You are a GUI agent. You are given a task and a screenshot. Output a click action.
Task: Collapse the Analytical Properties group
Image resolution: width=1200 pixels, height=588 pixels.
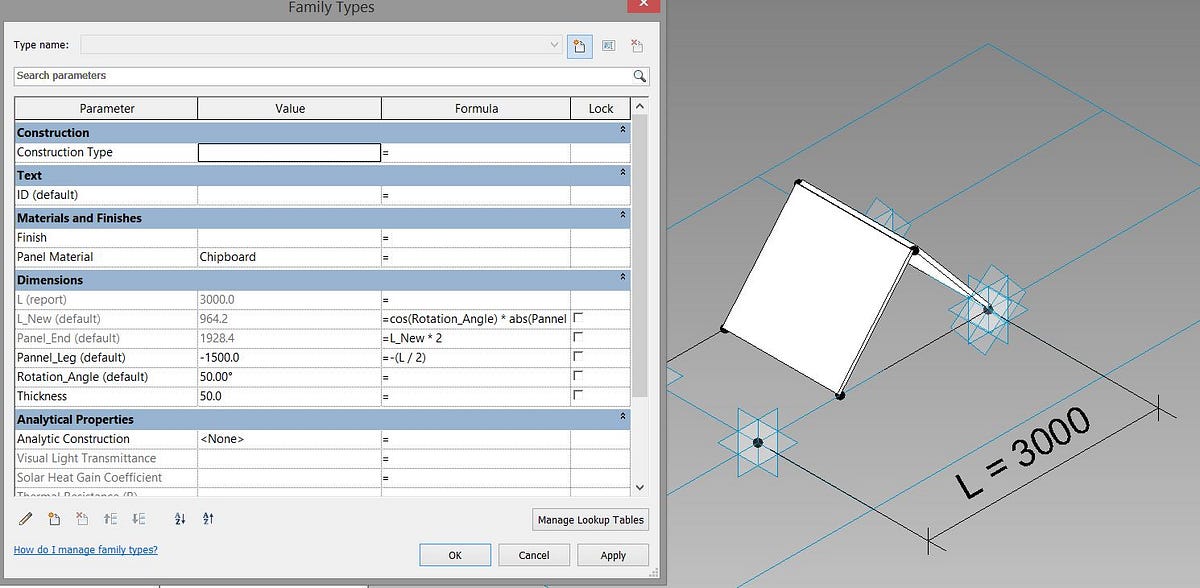click(623, 419)
